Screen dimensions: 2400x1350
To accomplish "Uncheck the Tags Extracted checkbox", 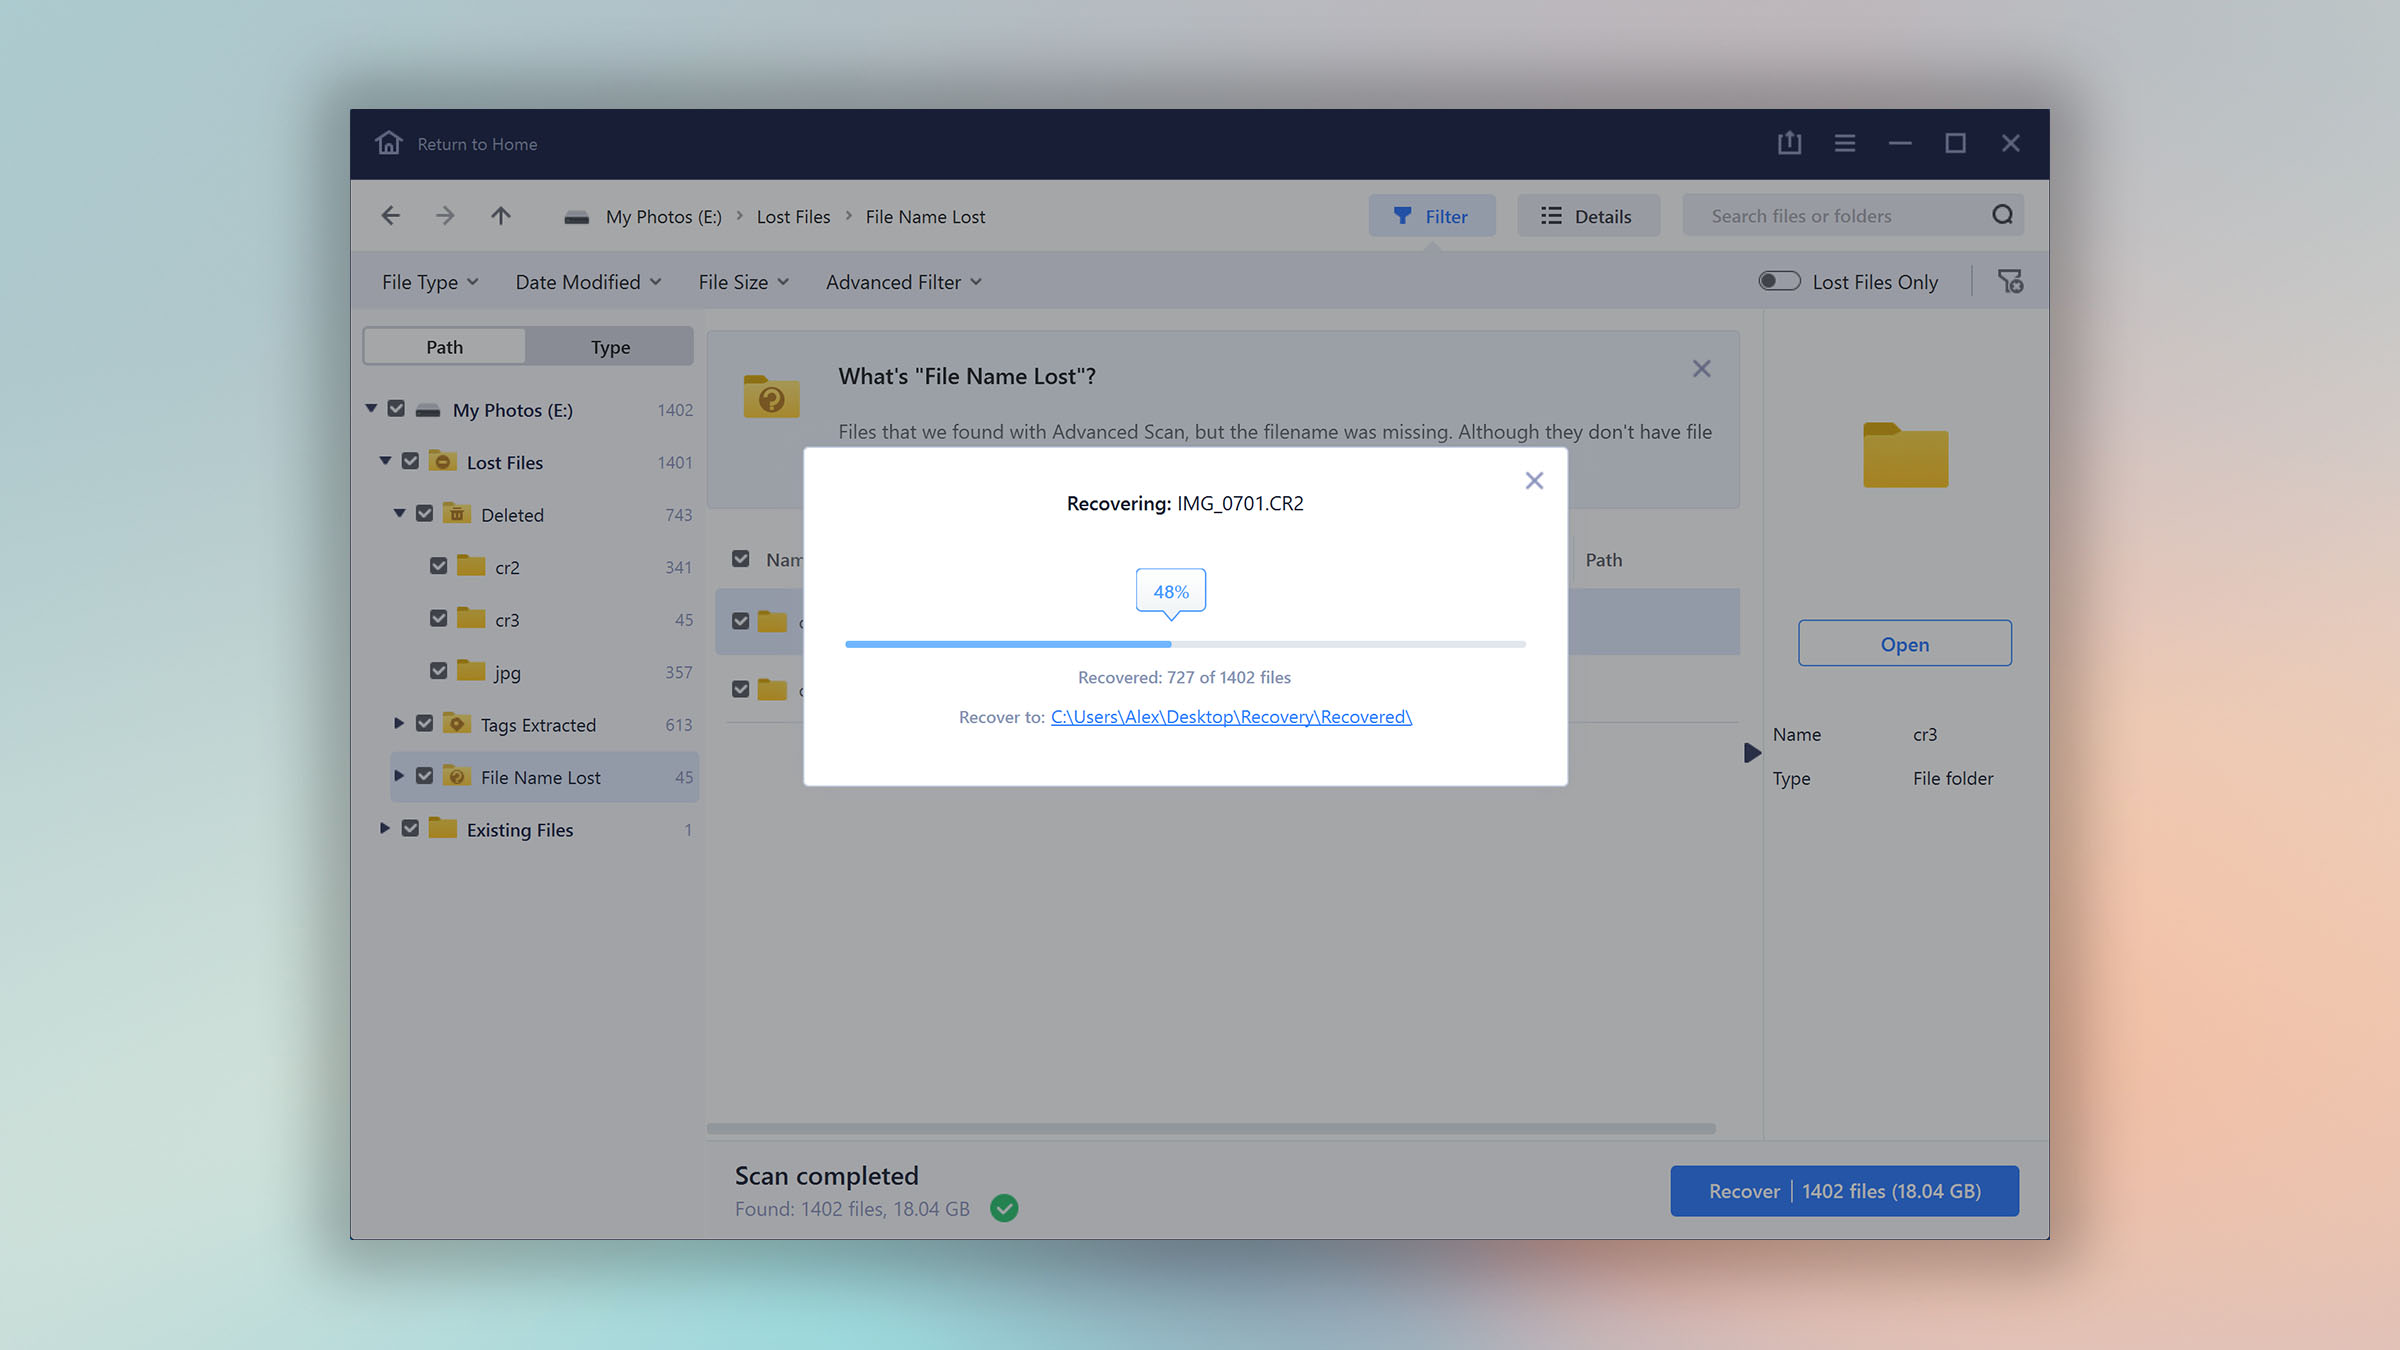I will point(424,723).
